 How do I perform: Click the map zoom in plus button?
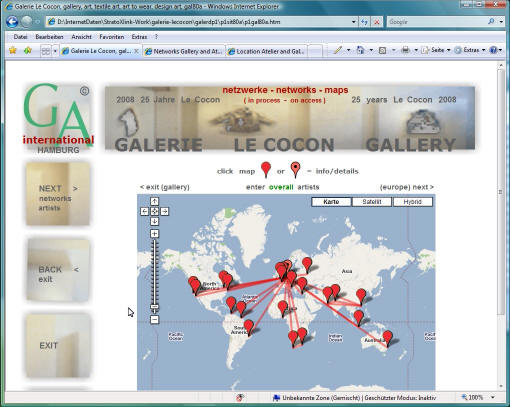click(x=154, y=234)
